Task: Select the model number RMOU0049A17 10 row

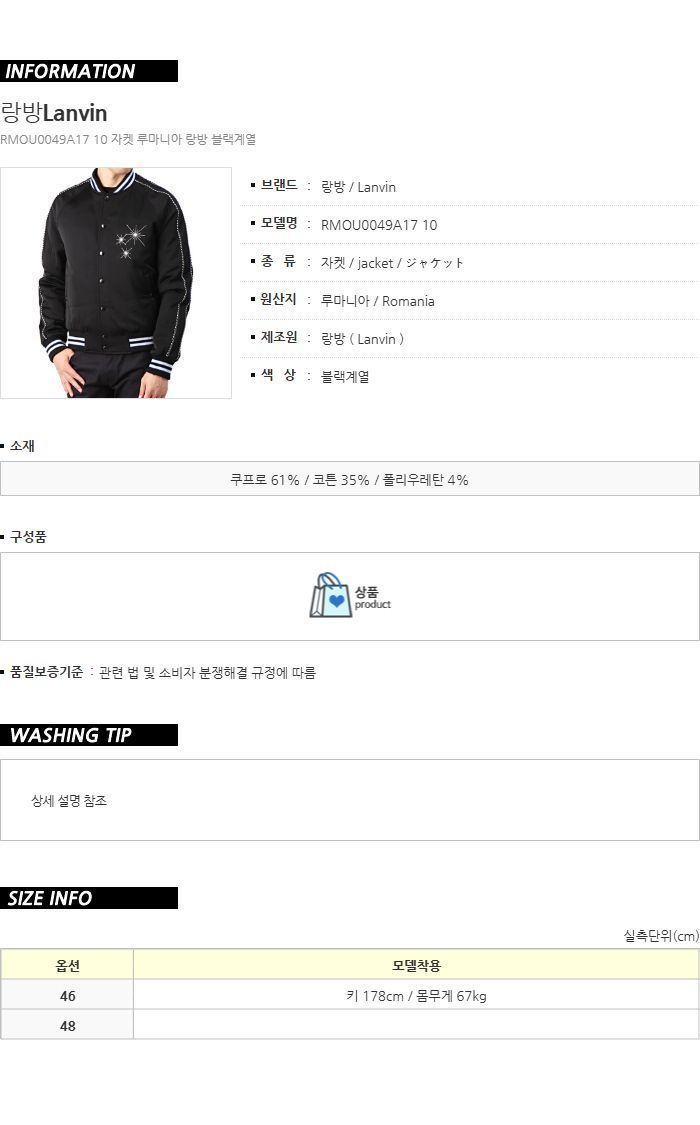Action: tap(469, 225)
